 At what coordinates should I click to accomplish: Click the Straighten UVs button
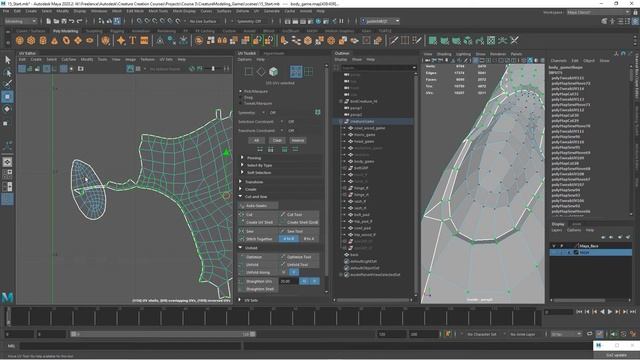259,281
